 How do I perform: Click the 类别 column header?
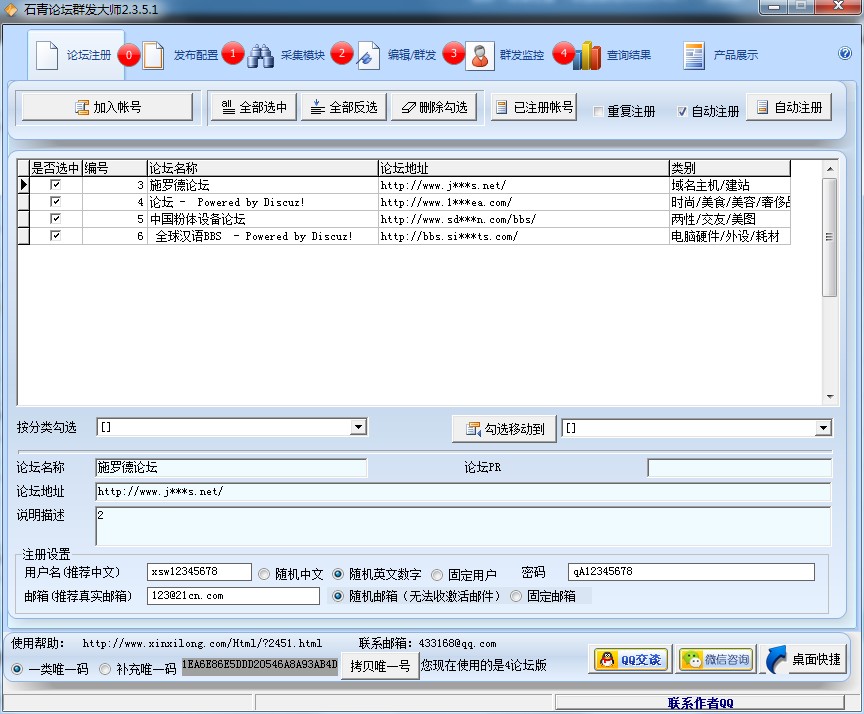click(729, 168)
